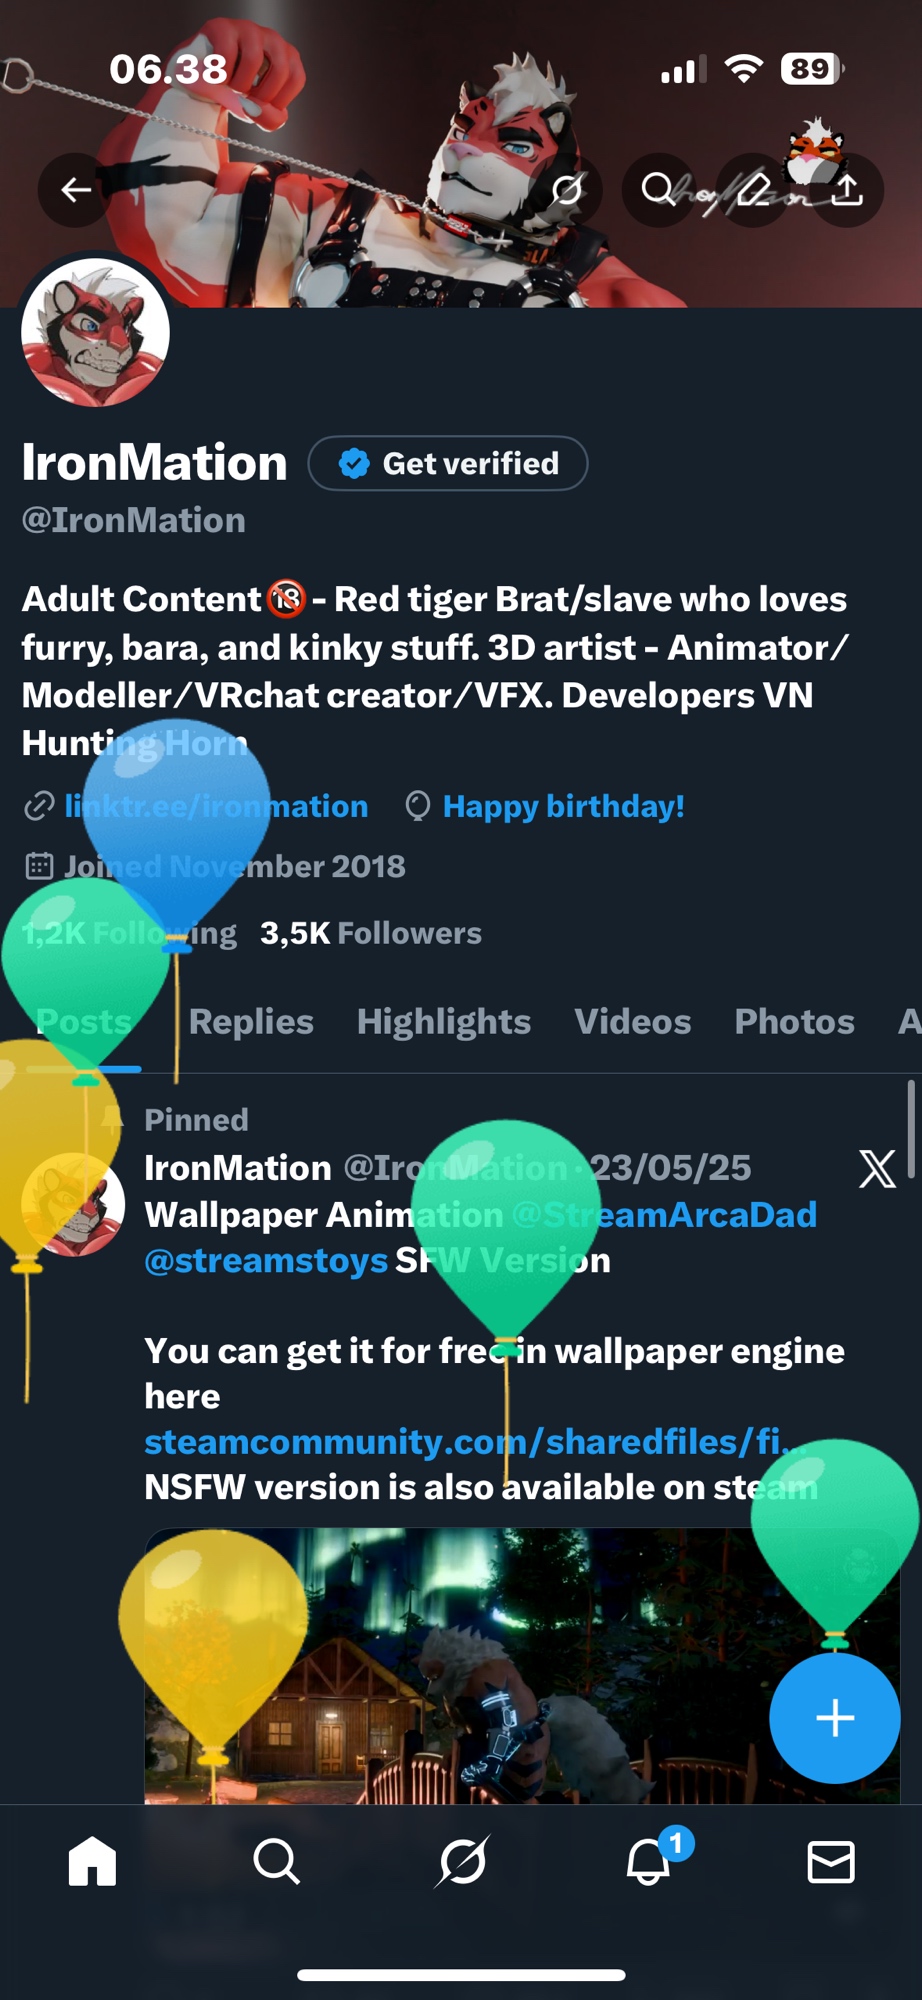Tap the IronMation profile avatar
Viewport: 922px width, 2000px height.
(96, 333)
